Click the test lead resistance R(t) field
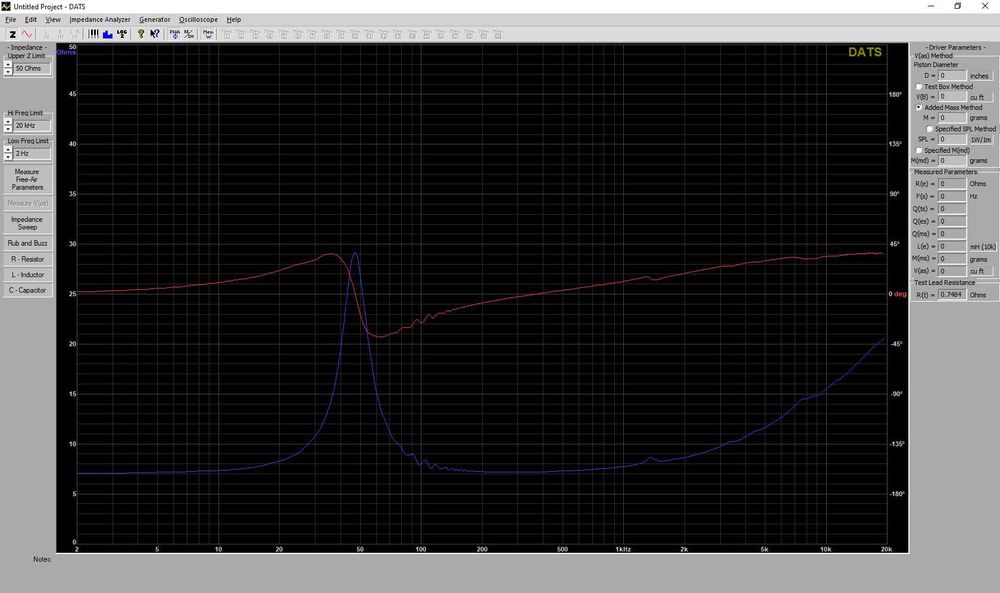 952,295
